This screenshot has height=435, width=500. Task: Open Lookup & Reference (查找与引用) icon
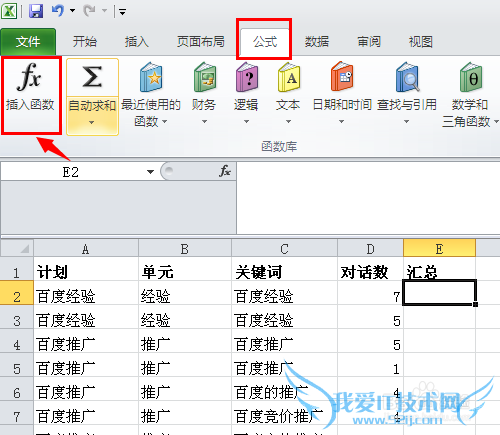[x=407, y=77]
